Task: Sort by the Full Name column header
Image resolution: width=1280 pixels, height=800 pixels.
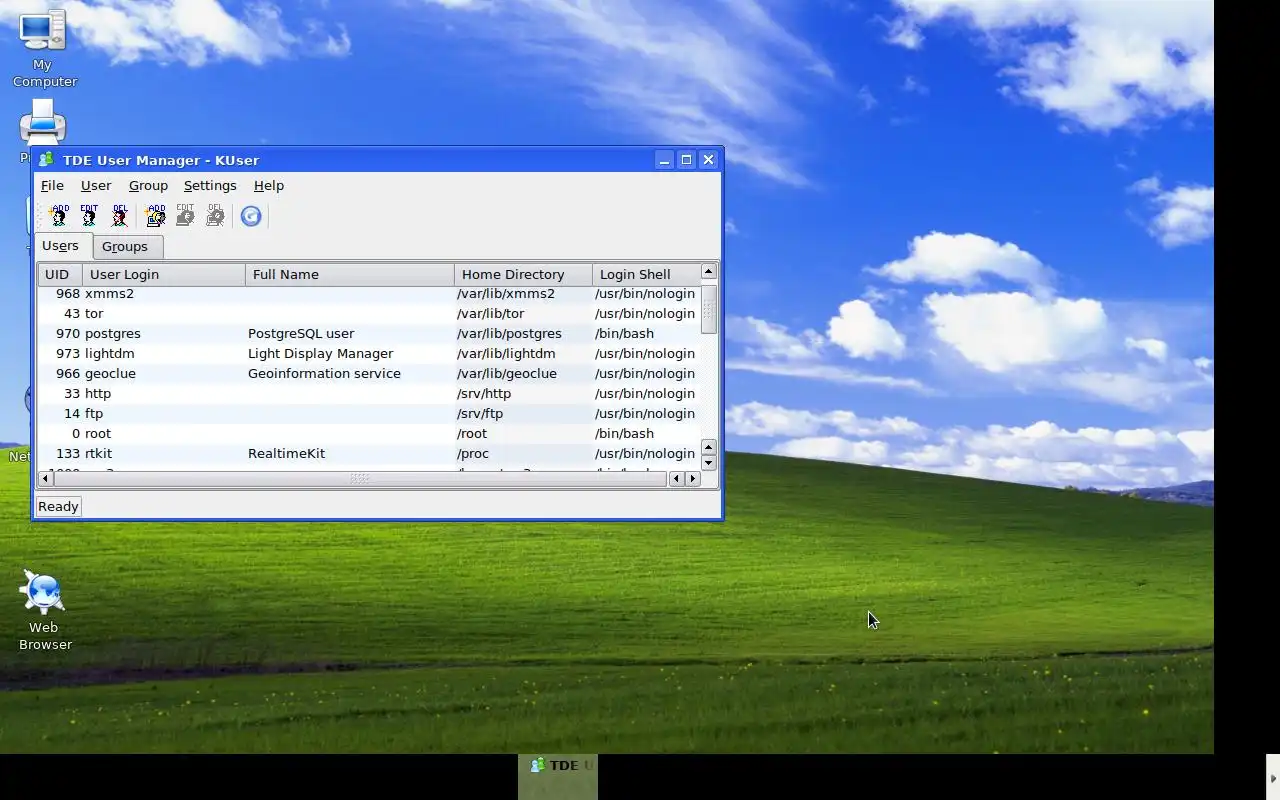Action: click(x=350, y=274)
